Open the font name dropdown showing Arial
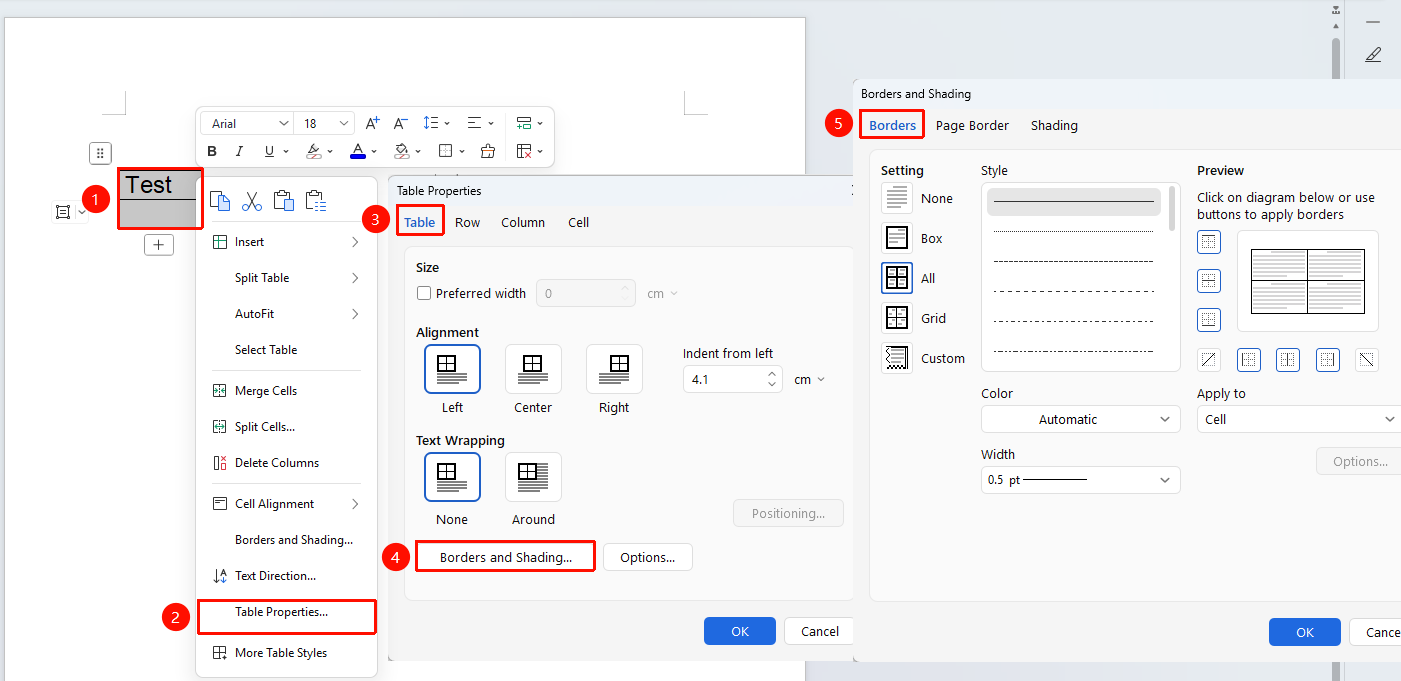The image size is (1401, 681). tap(247, 123)
